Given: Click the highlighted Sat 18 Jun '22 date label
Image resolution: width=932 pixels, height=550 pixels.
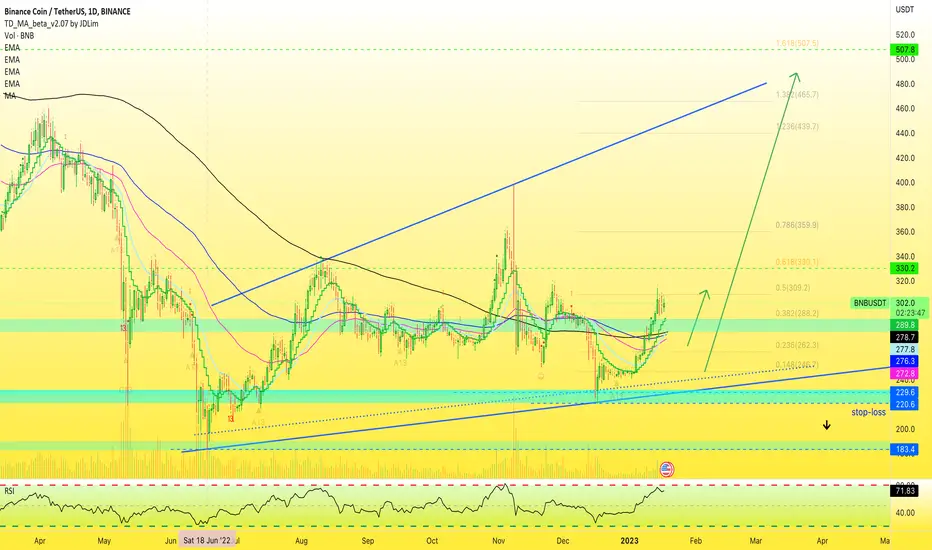Looking at the screenshot, I should point(207,540).
